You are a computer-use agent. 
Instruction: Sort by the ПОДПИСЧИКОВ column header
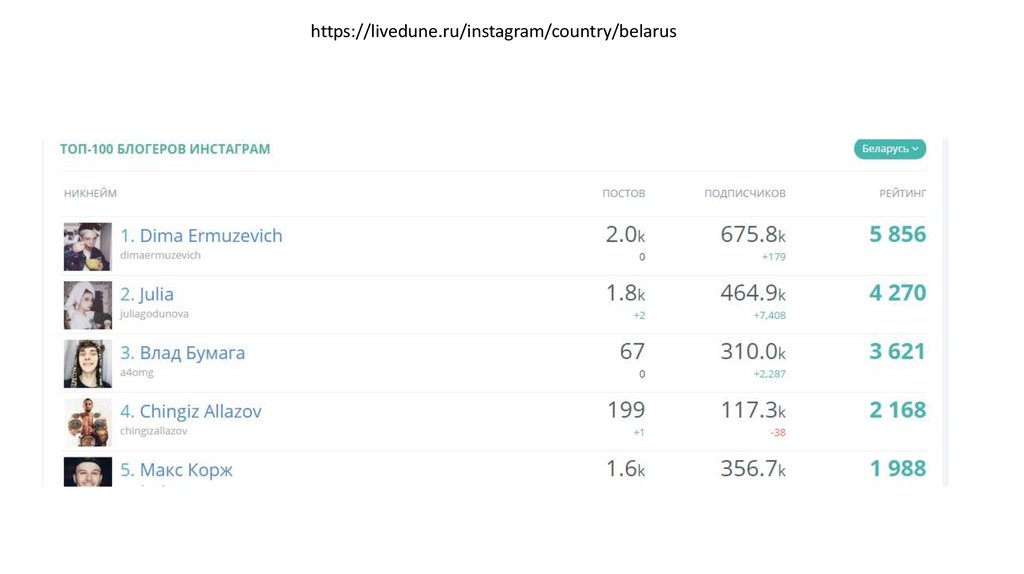tap(744, 193)
